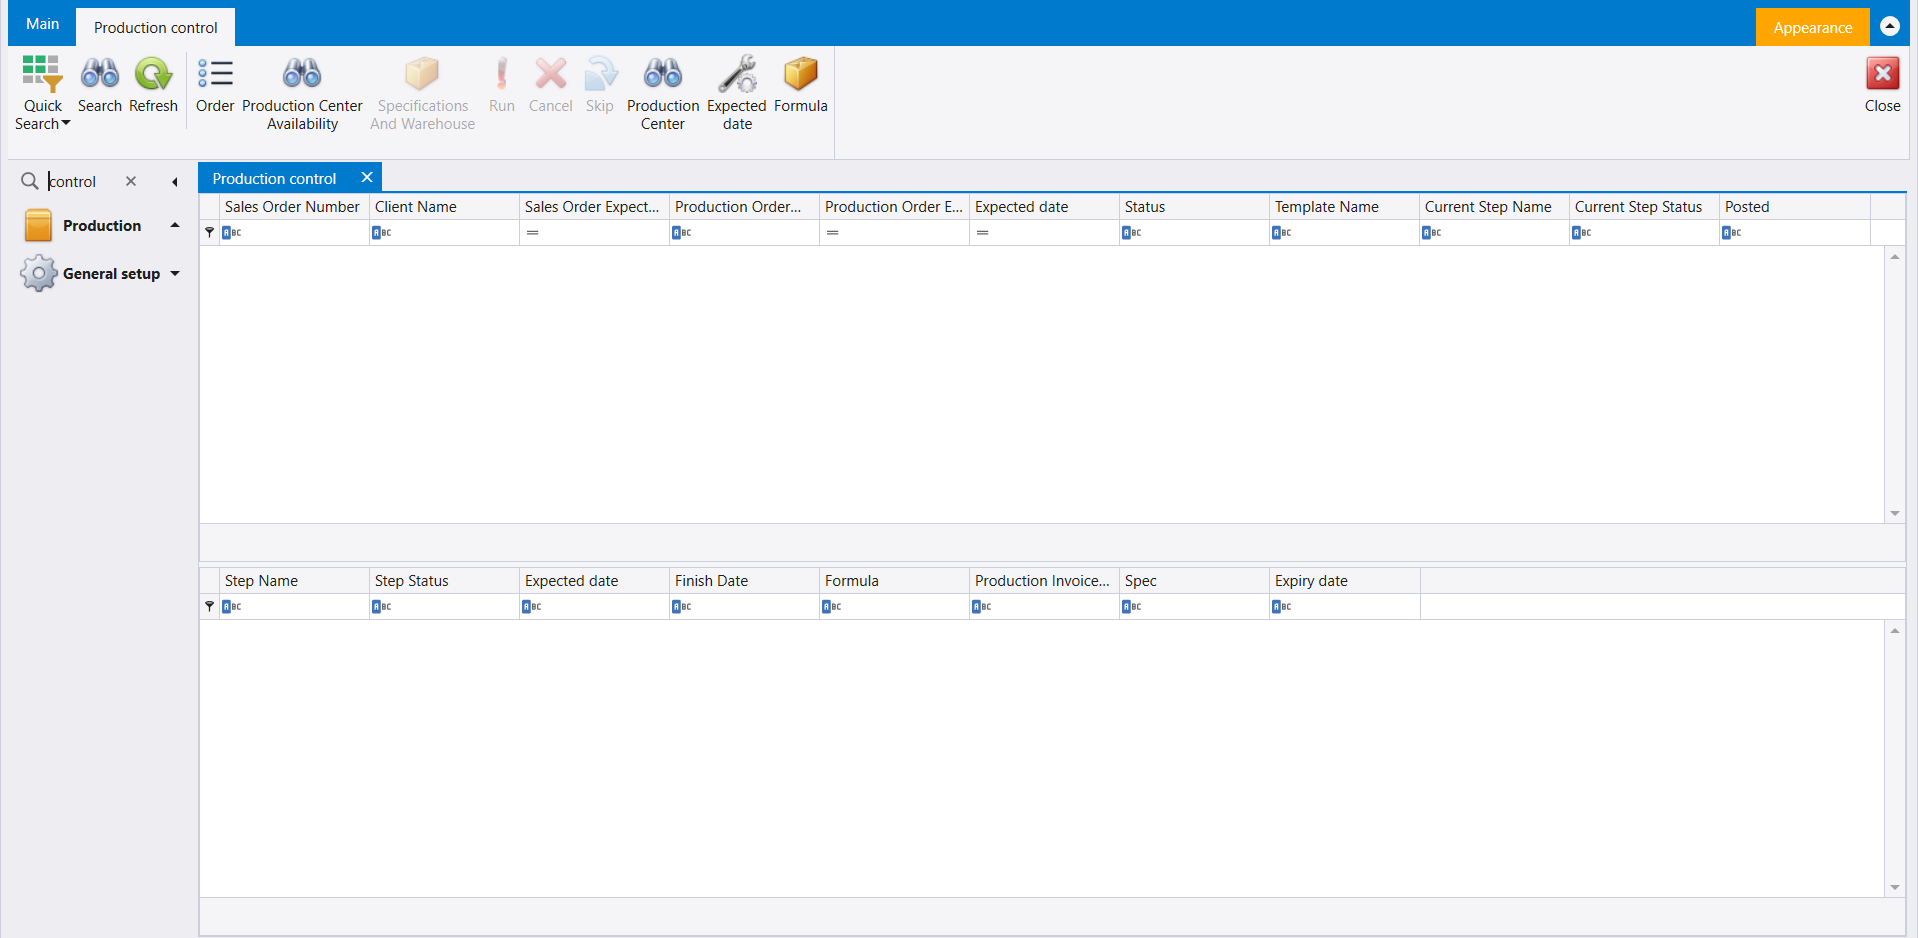
Task: Click the Step Status filter cell
Action: click(444, 606)
